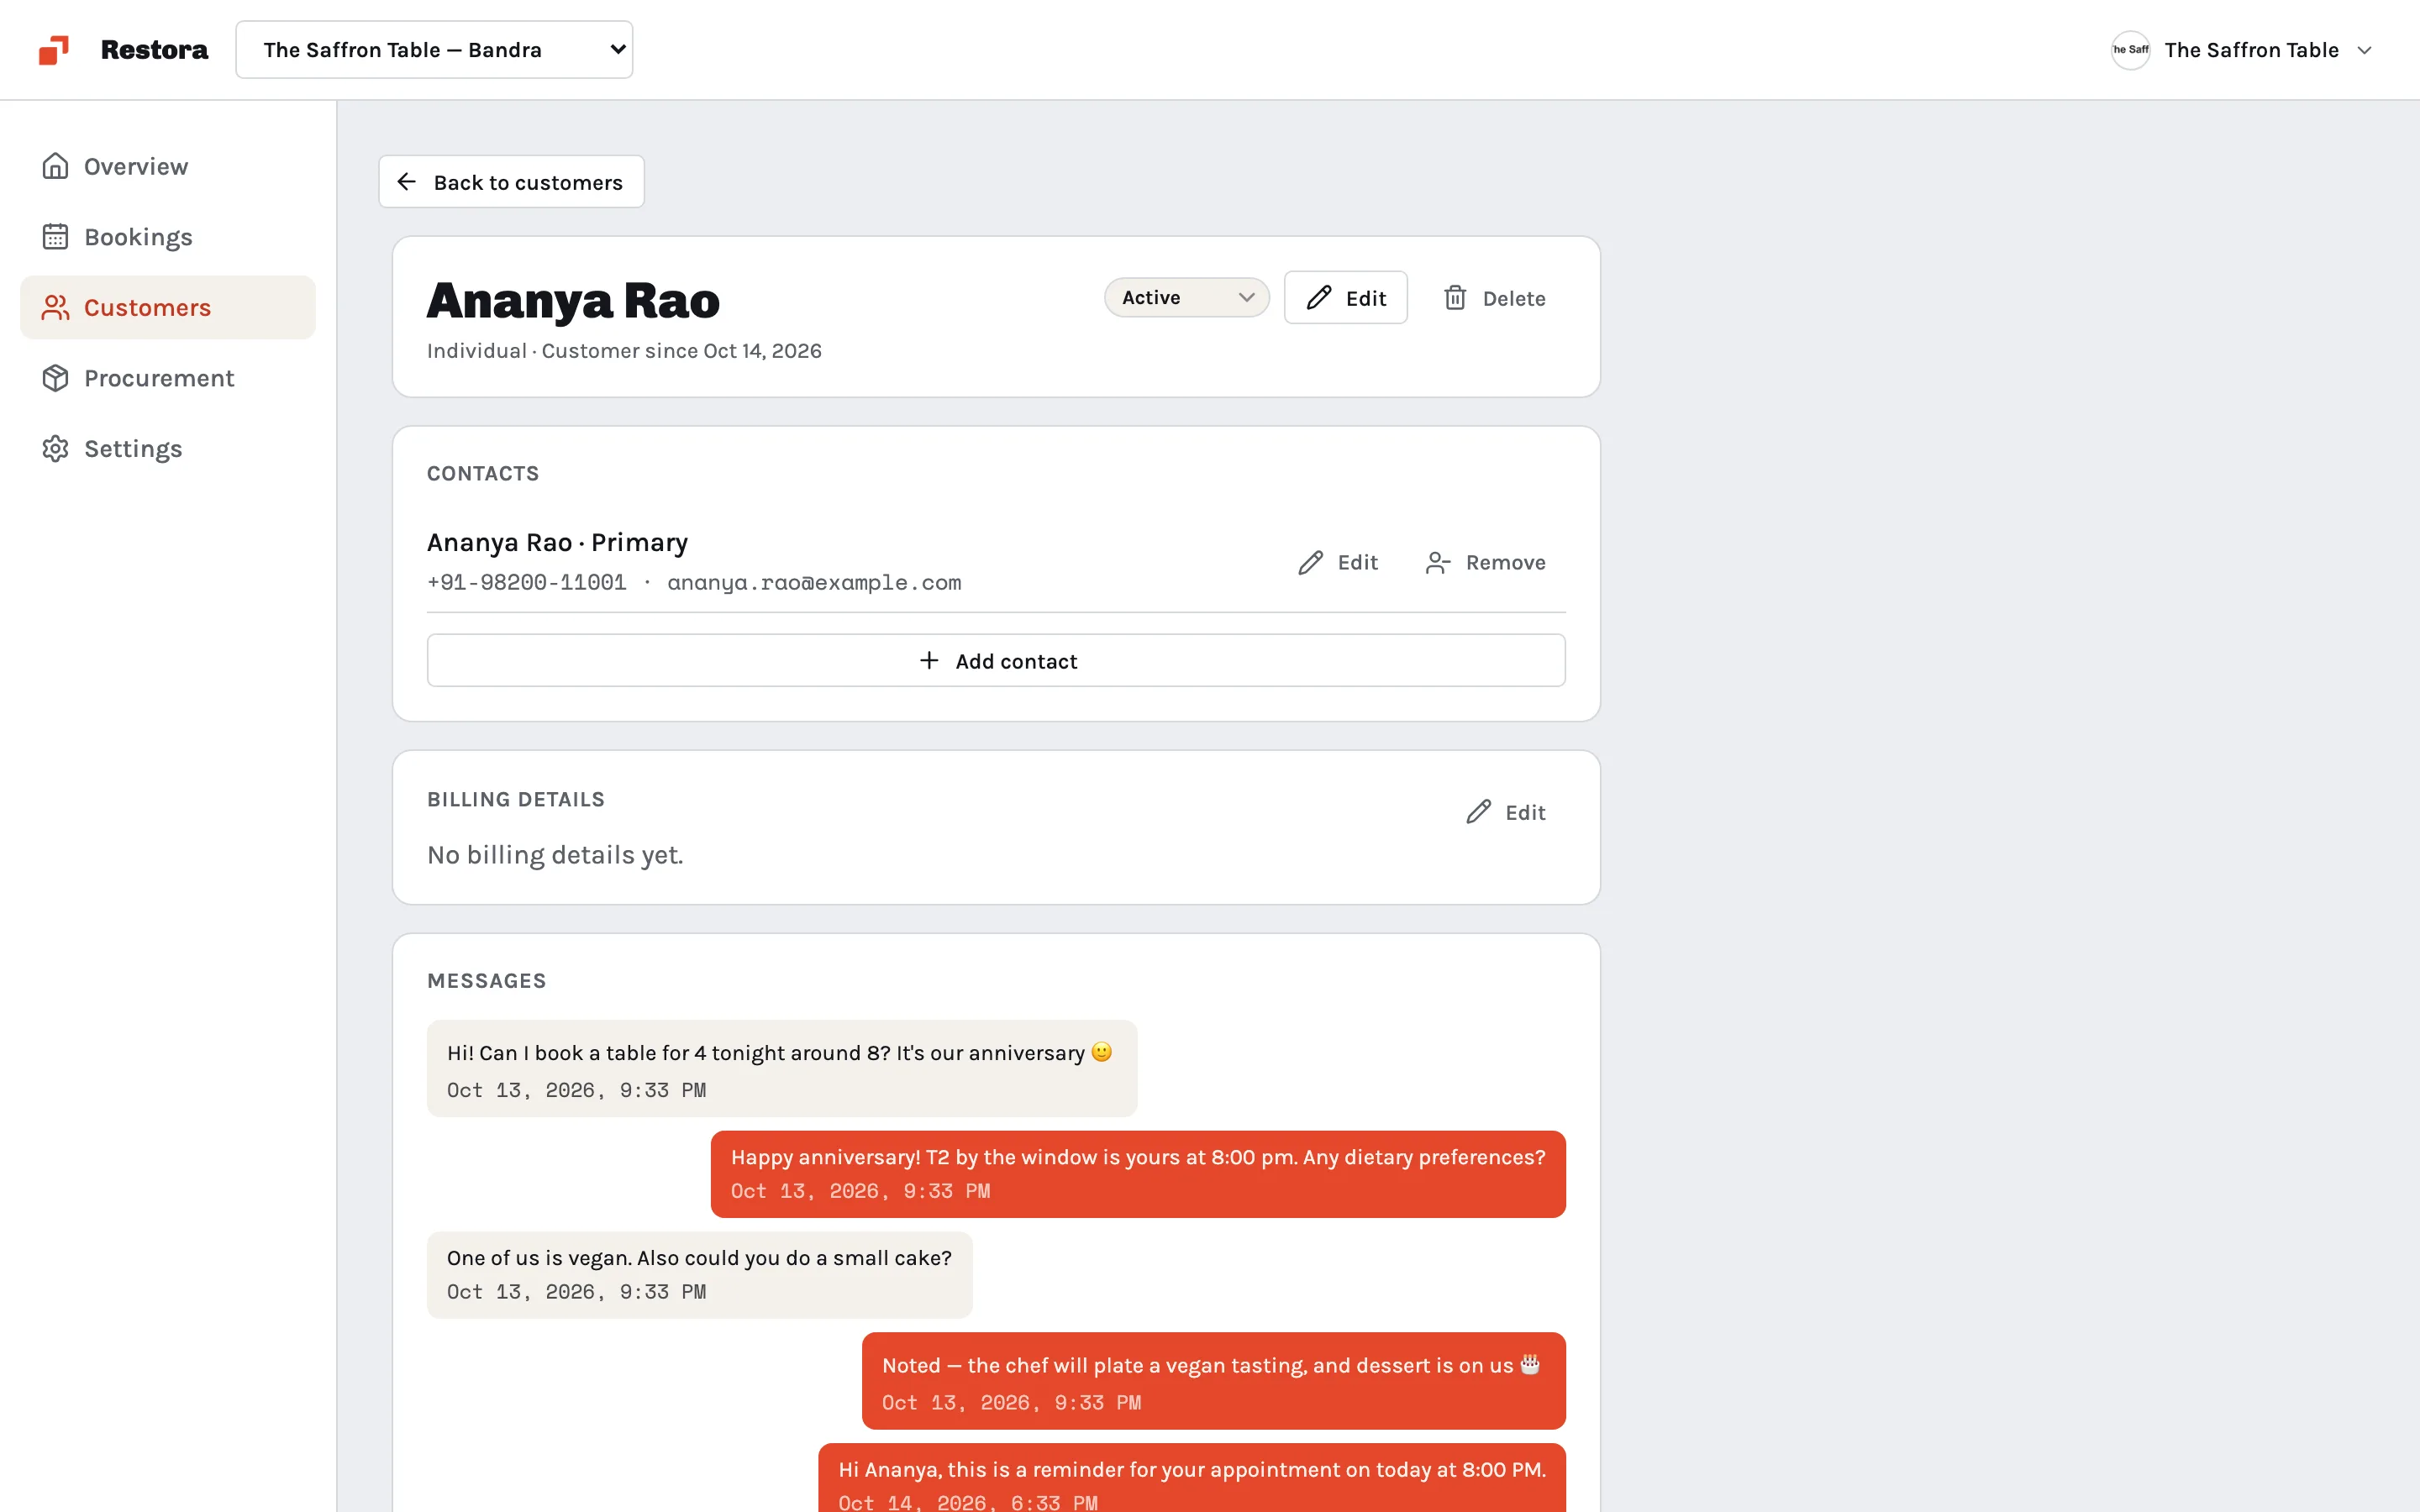Click phone number +91-98200-11001

point(526,582)
